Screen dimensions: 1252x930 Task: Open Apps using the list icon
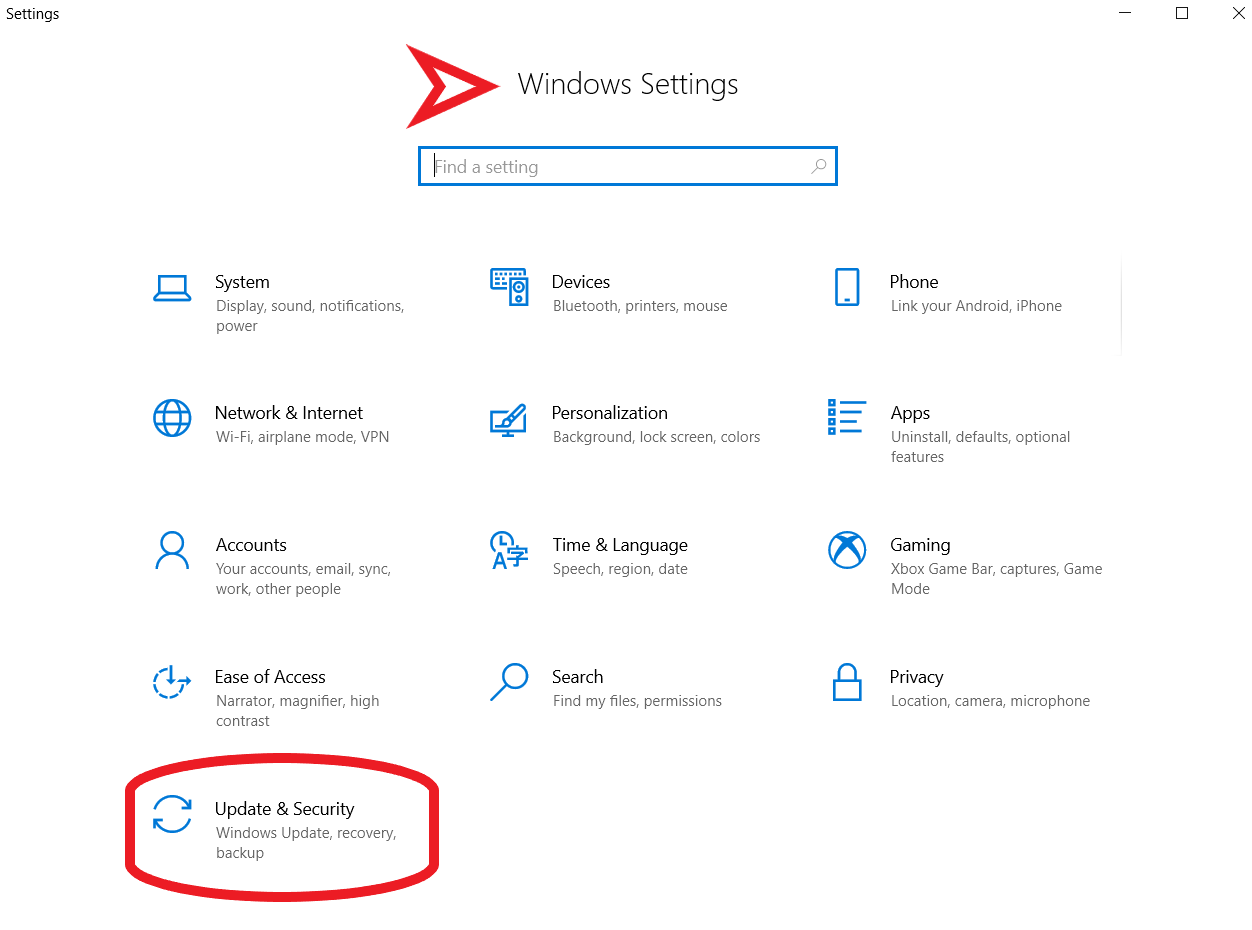point(846,417)
